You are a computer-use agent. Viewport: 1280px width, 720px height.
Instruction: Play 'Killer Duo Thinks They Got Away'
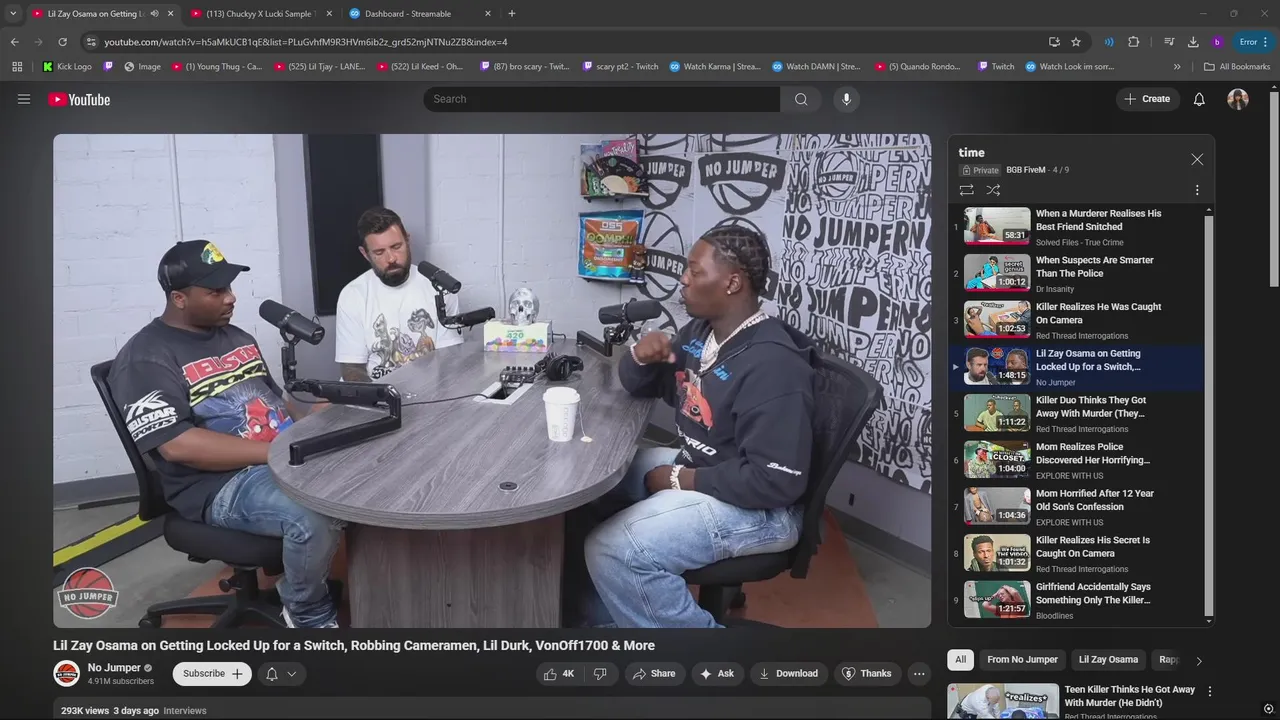(x=1078, y=414)
